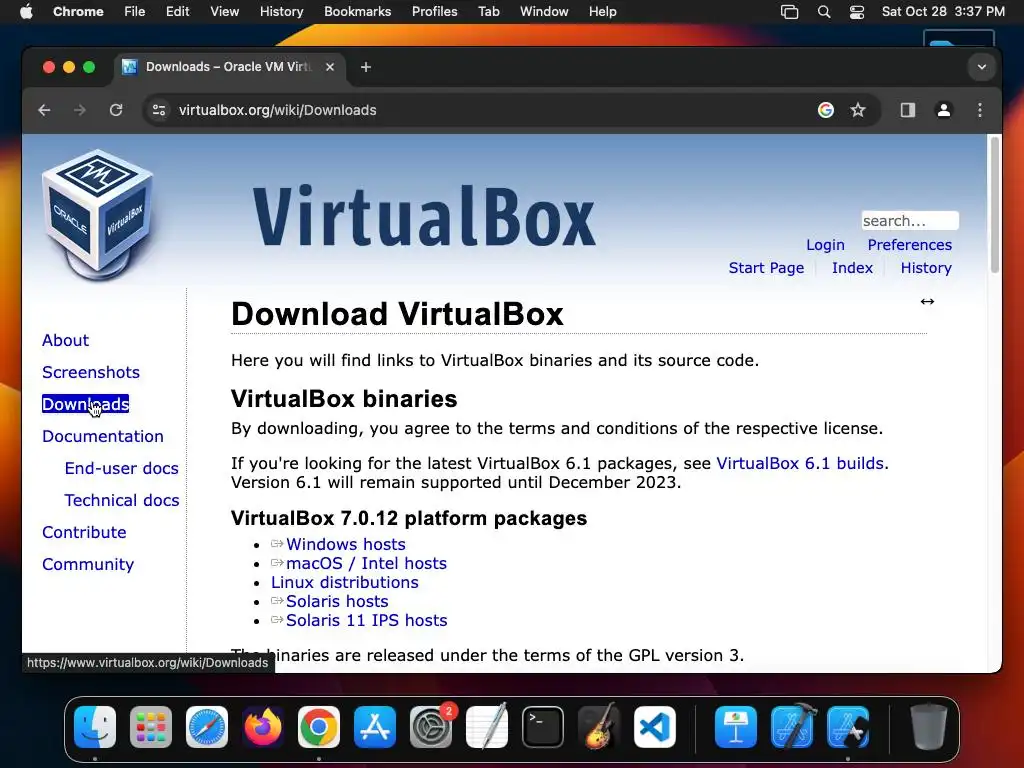Open the Edit menu
1024x768 pixels.
pos(177,12)
